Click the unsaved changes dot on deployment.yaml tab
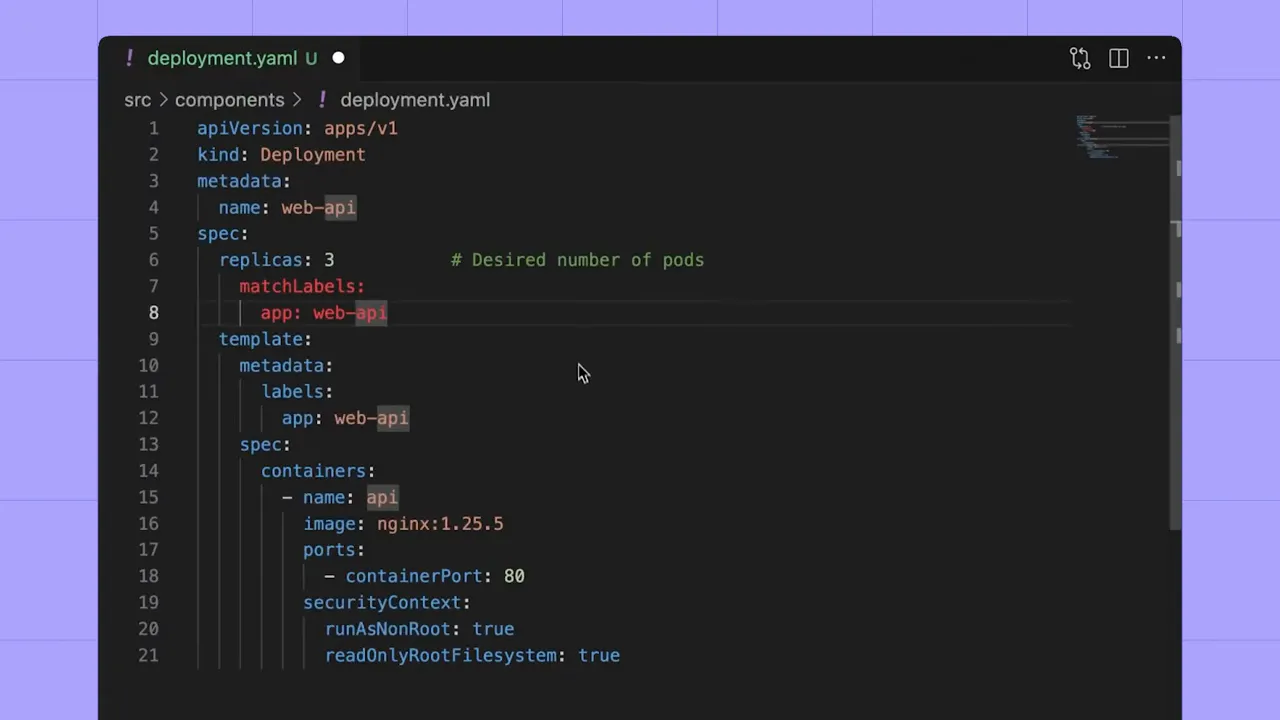The height and width of the screenshot is (720, 1280). 338,58
